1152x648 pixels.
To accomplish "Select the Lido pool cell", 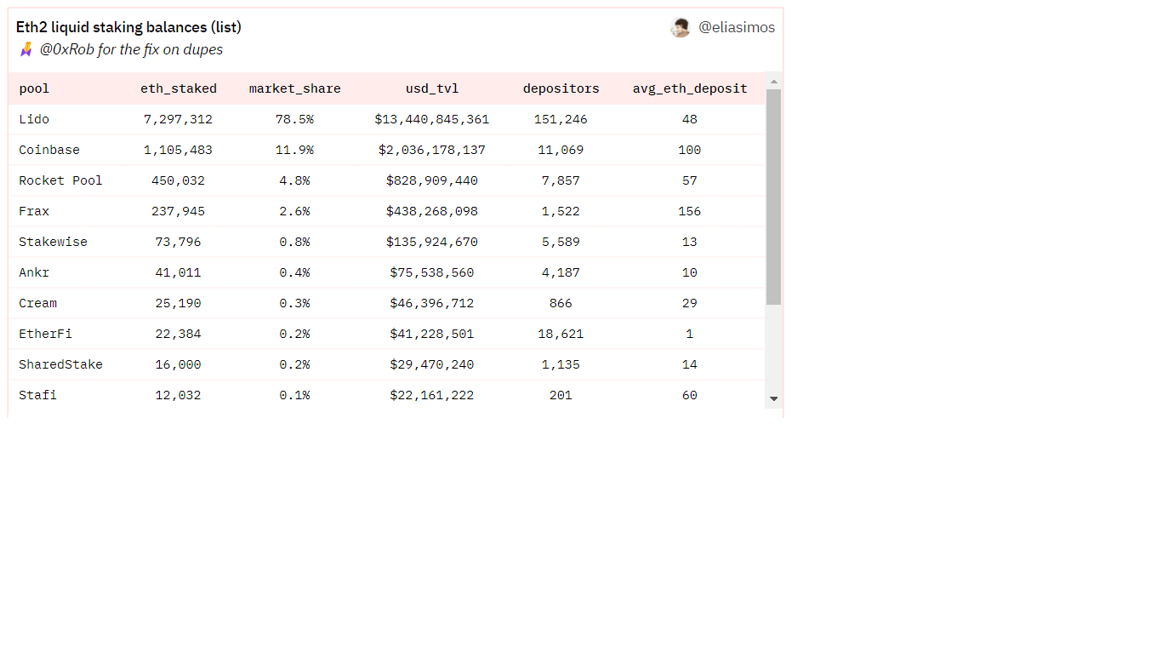I will 35,120.
